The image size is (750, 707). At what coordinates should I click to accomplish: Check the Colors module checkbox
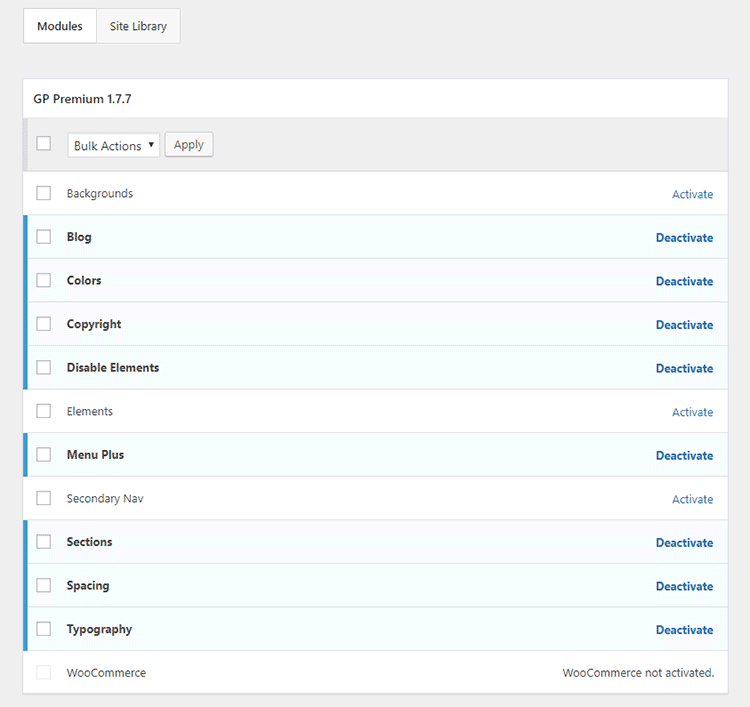(44, 280)
